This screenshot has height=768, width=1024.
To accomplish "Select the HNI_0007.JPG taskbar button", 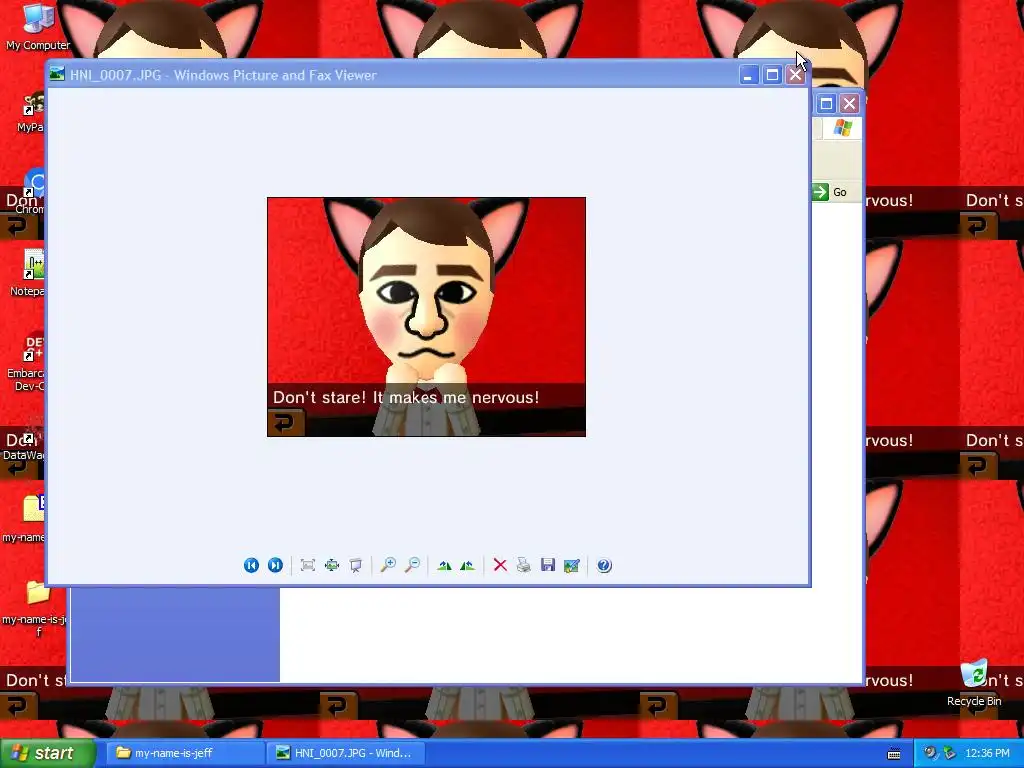I will tap(345, 753).
